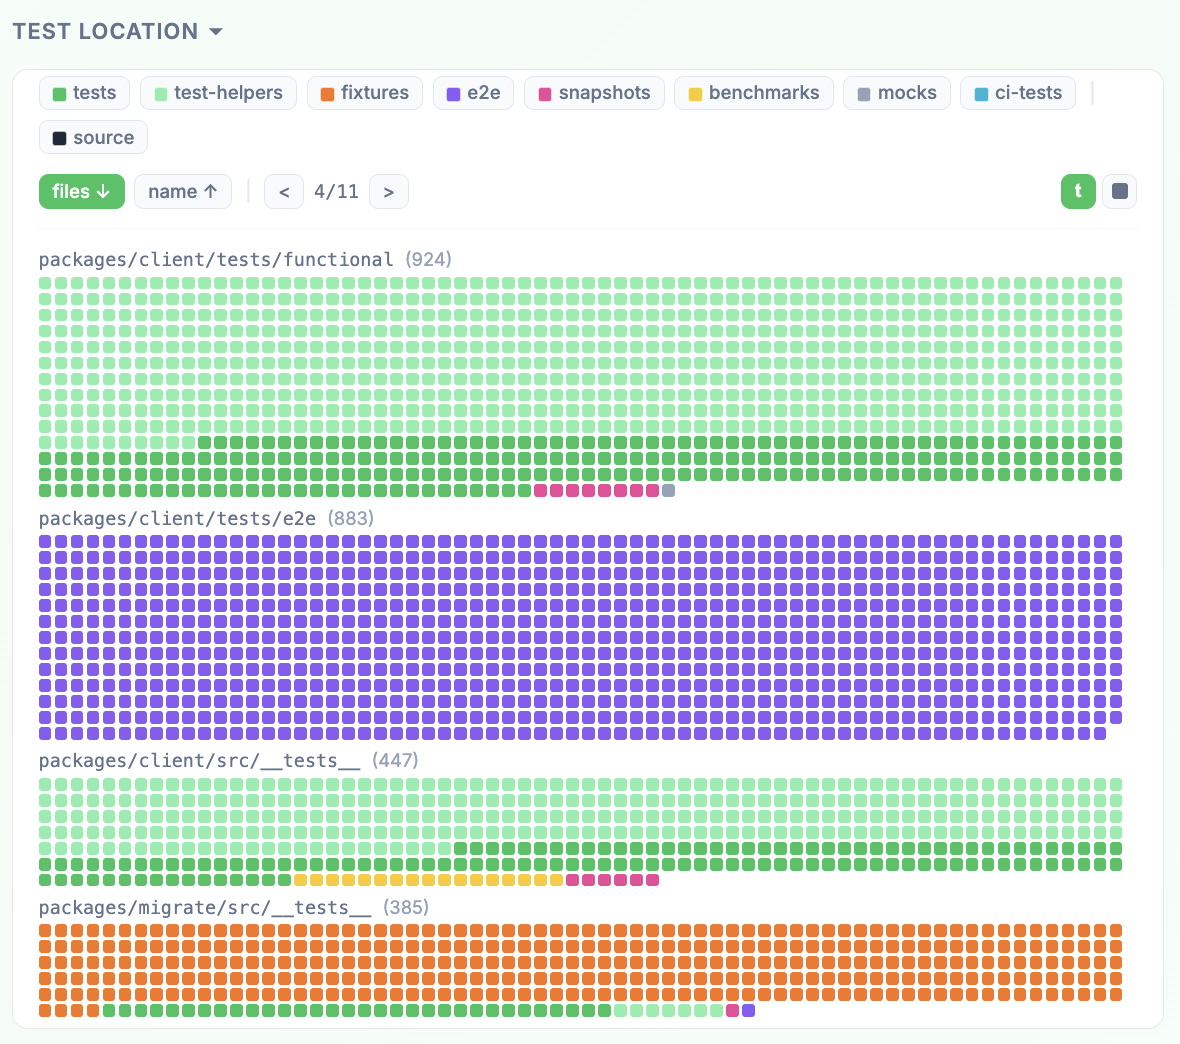Click the (385) file count
This screenshot has height=1044, width=1180.
coord(406,908)
